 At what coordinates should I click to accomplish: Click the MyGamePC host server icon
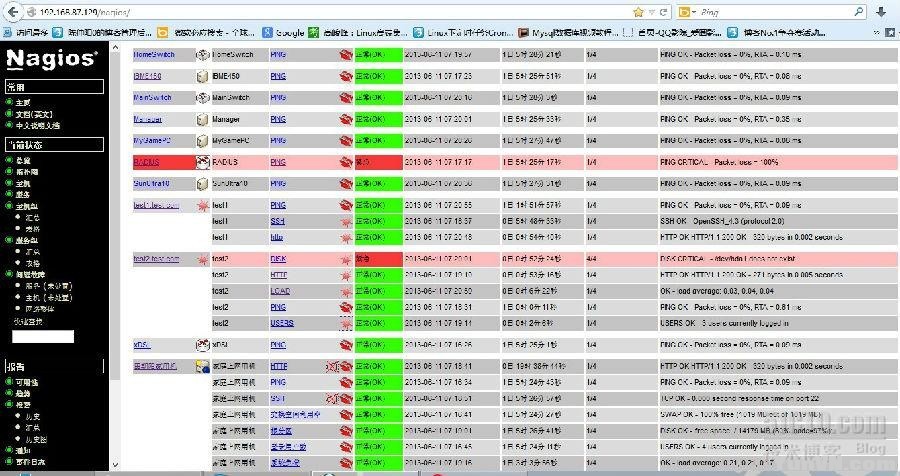pos(202,141)
